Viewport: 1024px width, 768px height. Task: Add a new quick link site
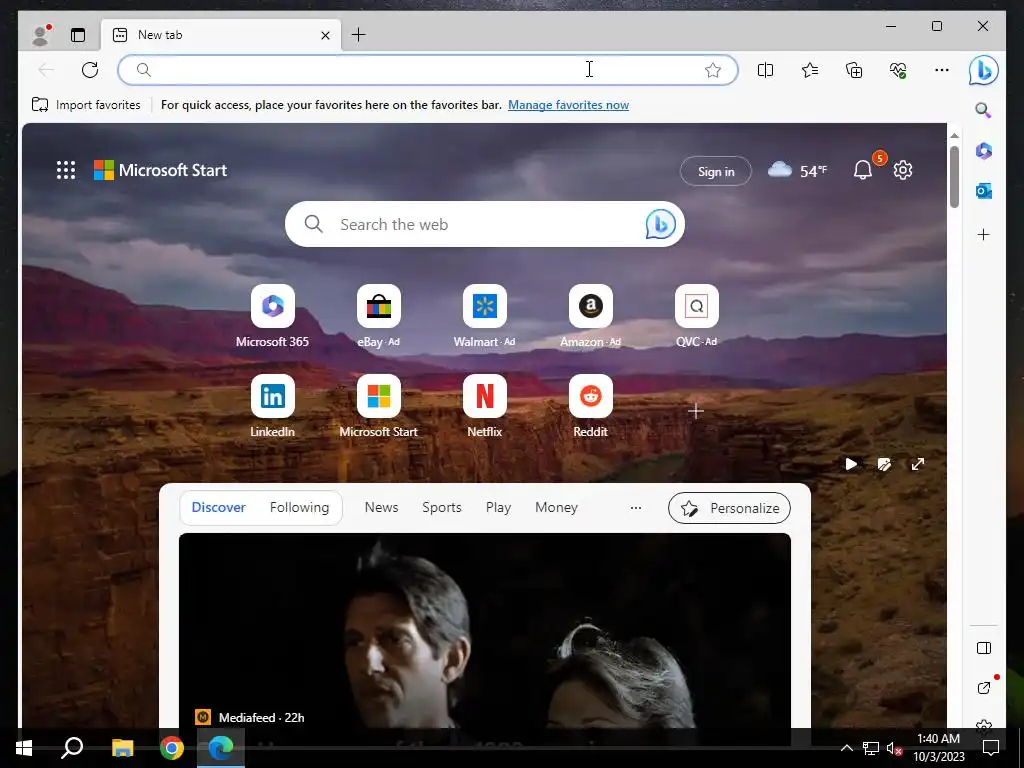click(x=696, y=411)
